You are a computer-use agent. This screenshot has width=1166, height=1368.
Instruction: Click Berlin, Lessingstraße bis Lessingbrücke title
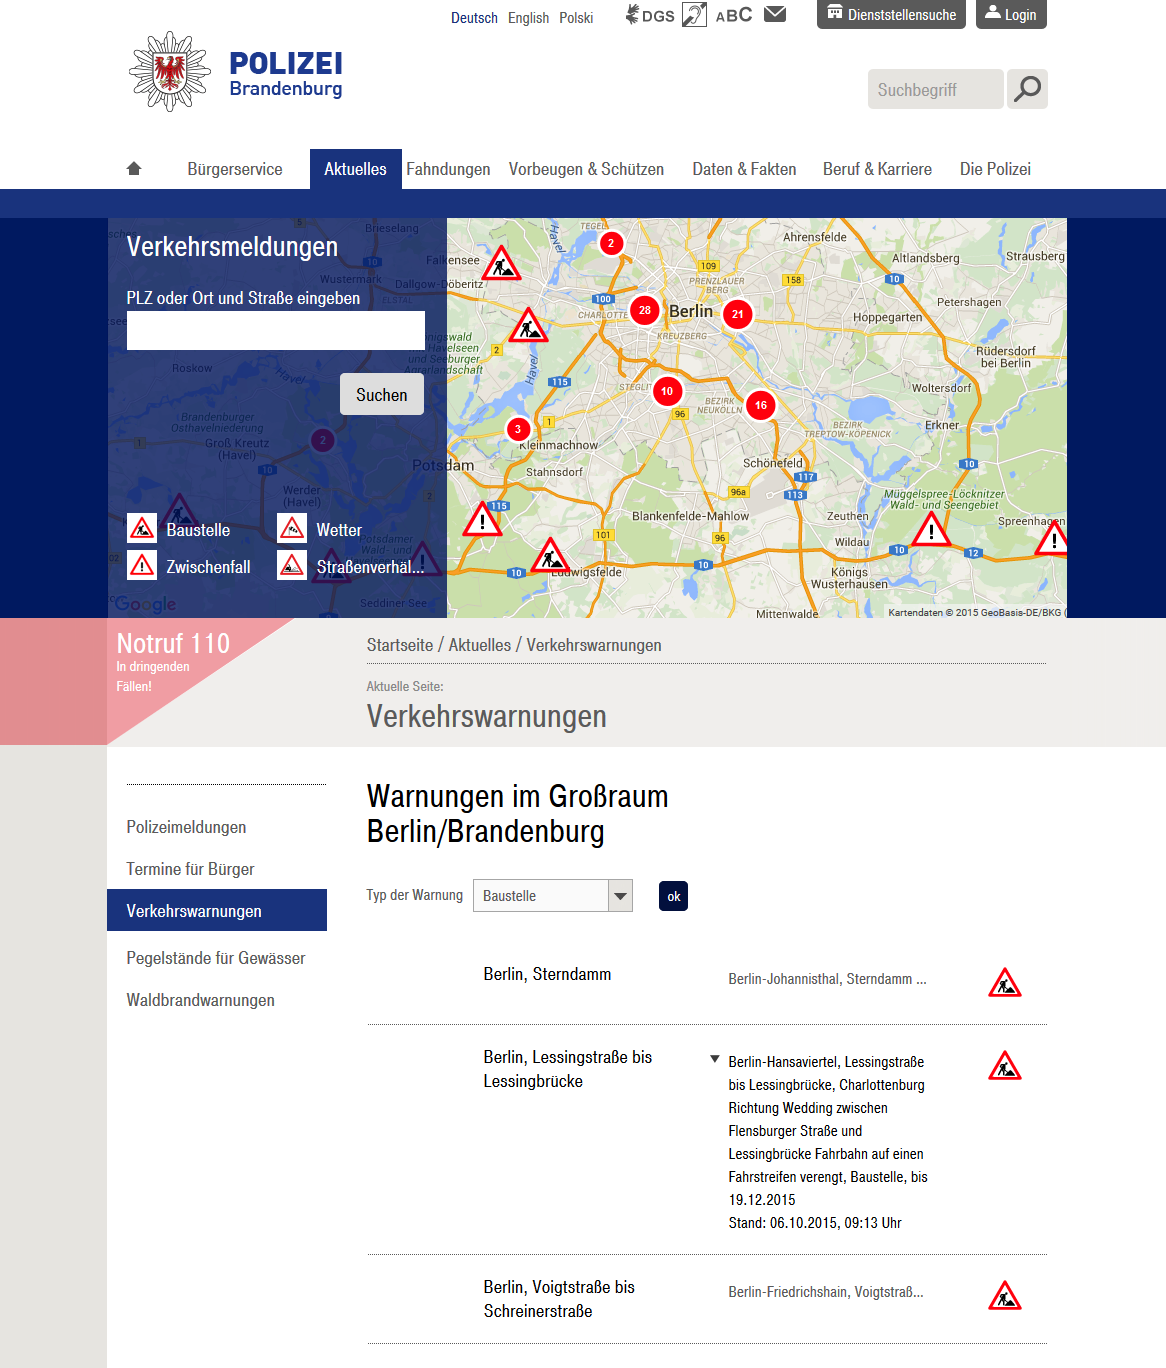[x=567, y=1069]
